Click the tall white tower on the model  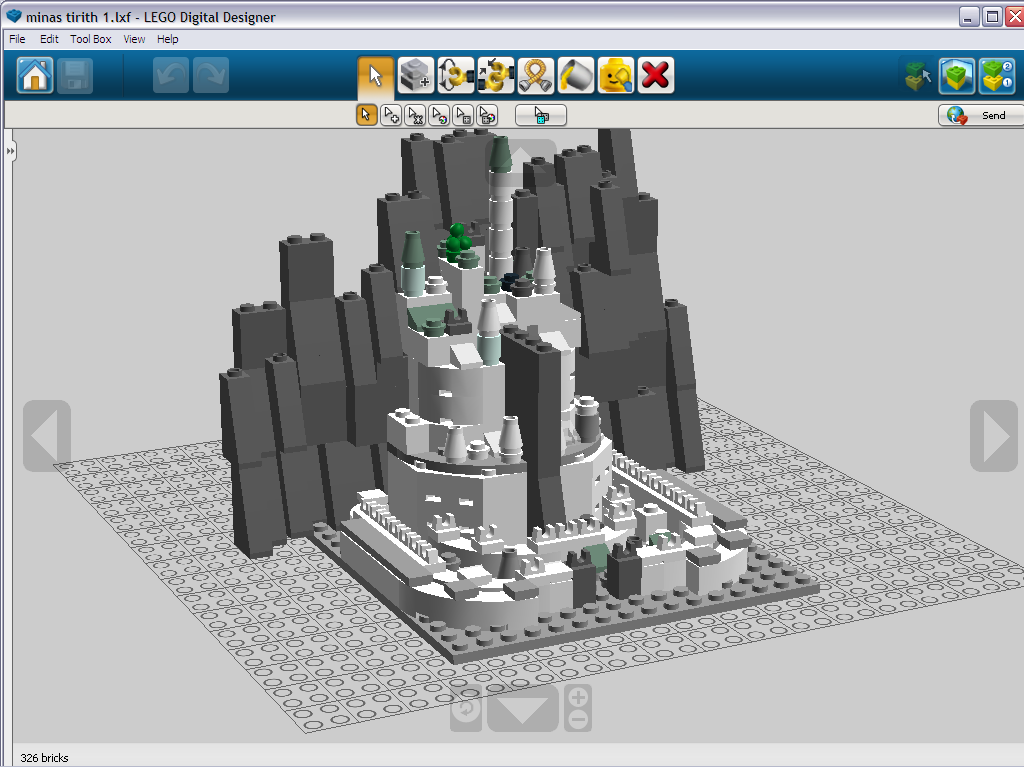point(501,209)
